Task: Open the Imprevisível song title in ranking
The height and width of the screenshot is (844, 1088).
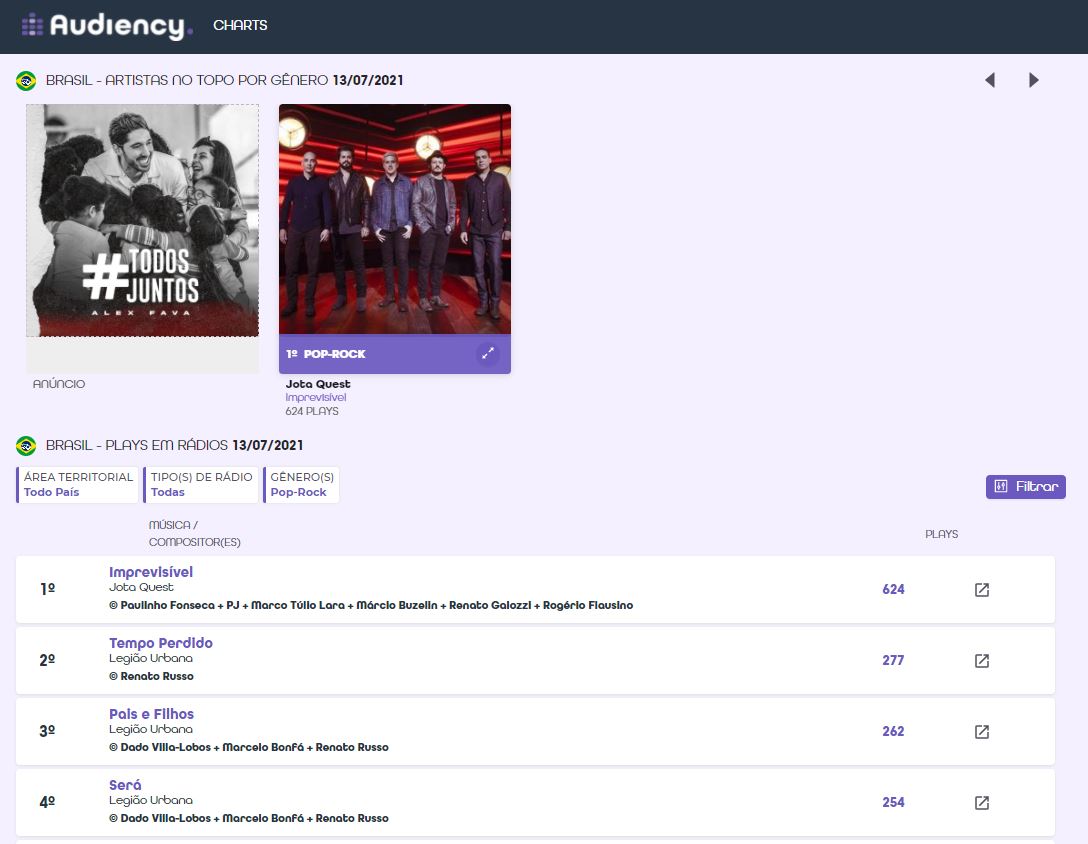Action: click(151, 572)
